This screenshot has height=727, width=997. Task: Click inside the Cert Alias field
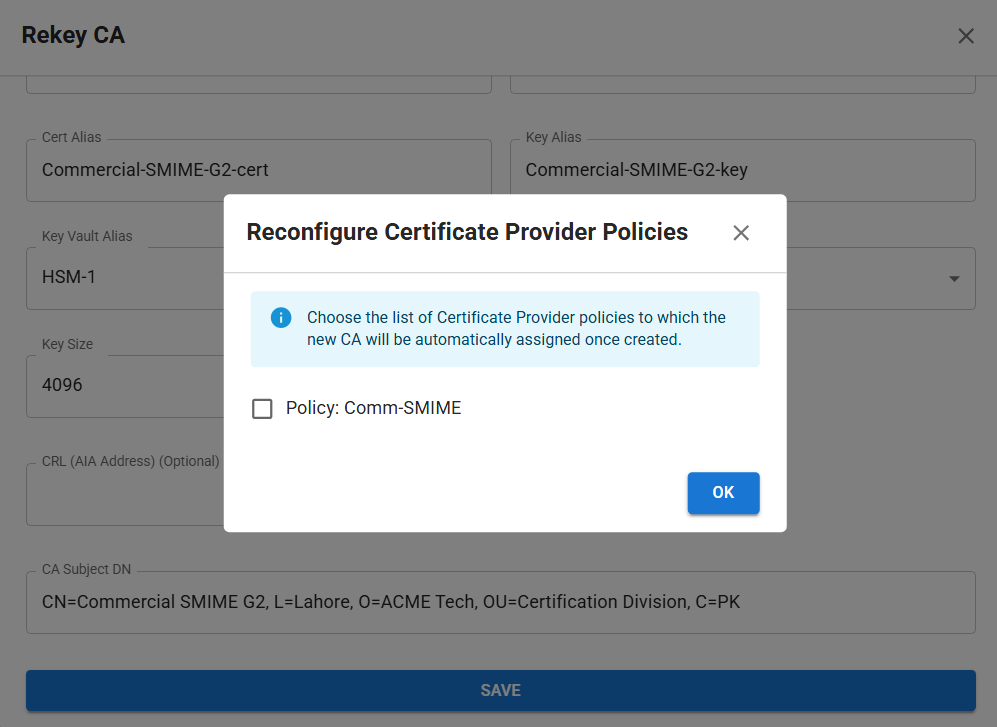click(258, 170)
